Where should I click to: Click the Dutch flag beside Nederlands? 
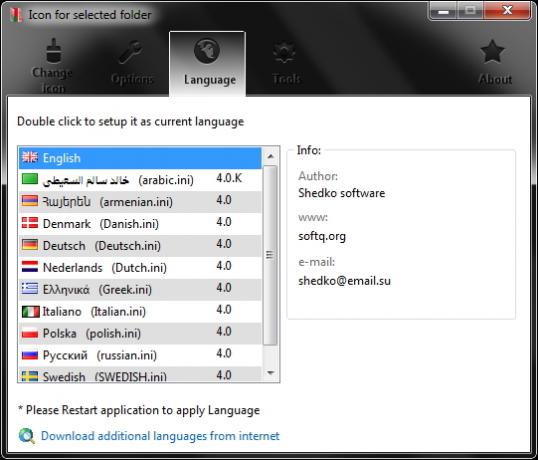pyautogui.click(x=30, y=267)
